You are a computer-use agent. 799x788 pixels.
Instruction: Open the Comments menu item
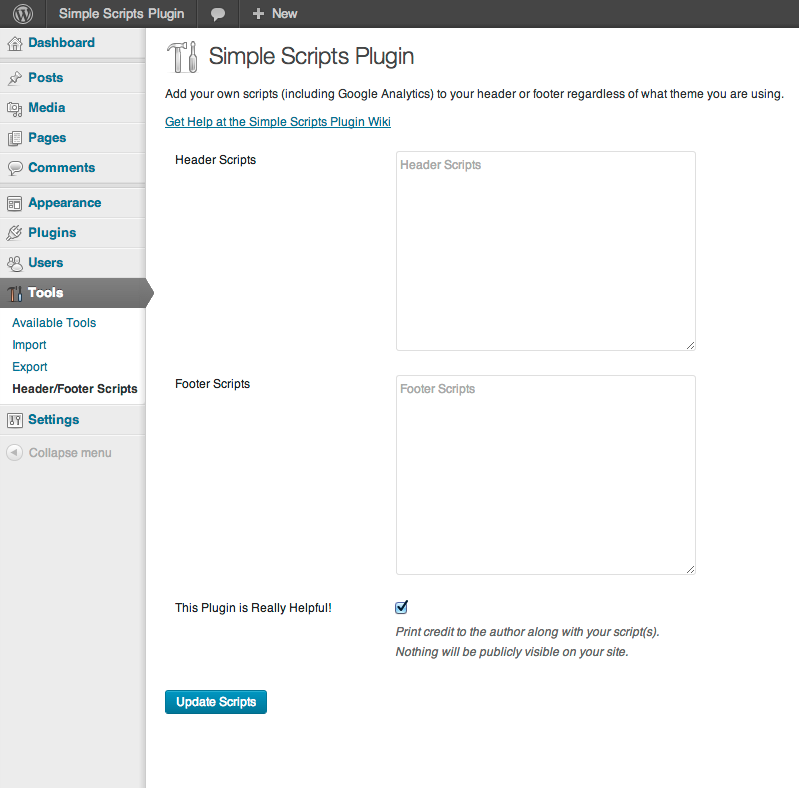pos(61,168)
